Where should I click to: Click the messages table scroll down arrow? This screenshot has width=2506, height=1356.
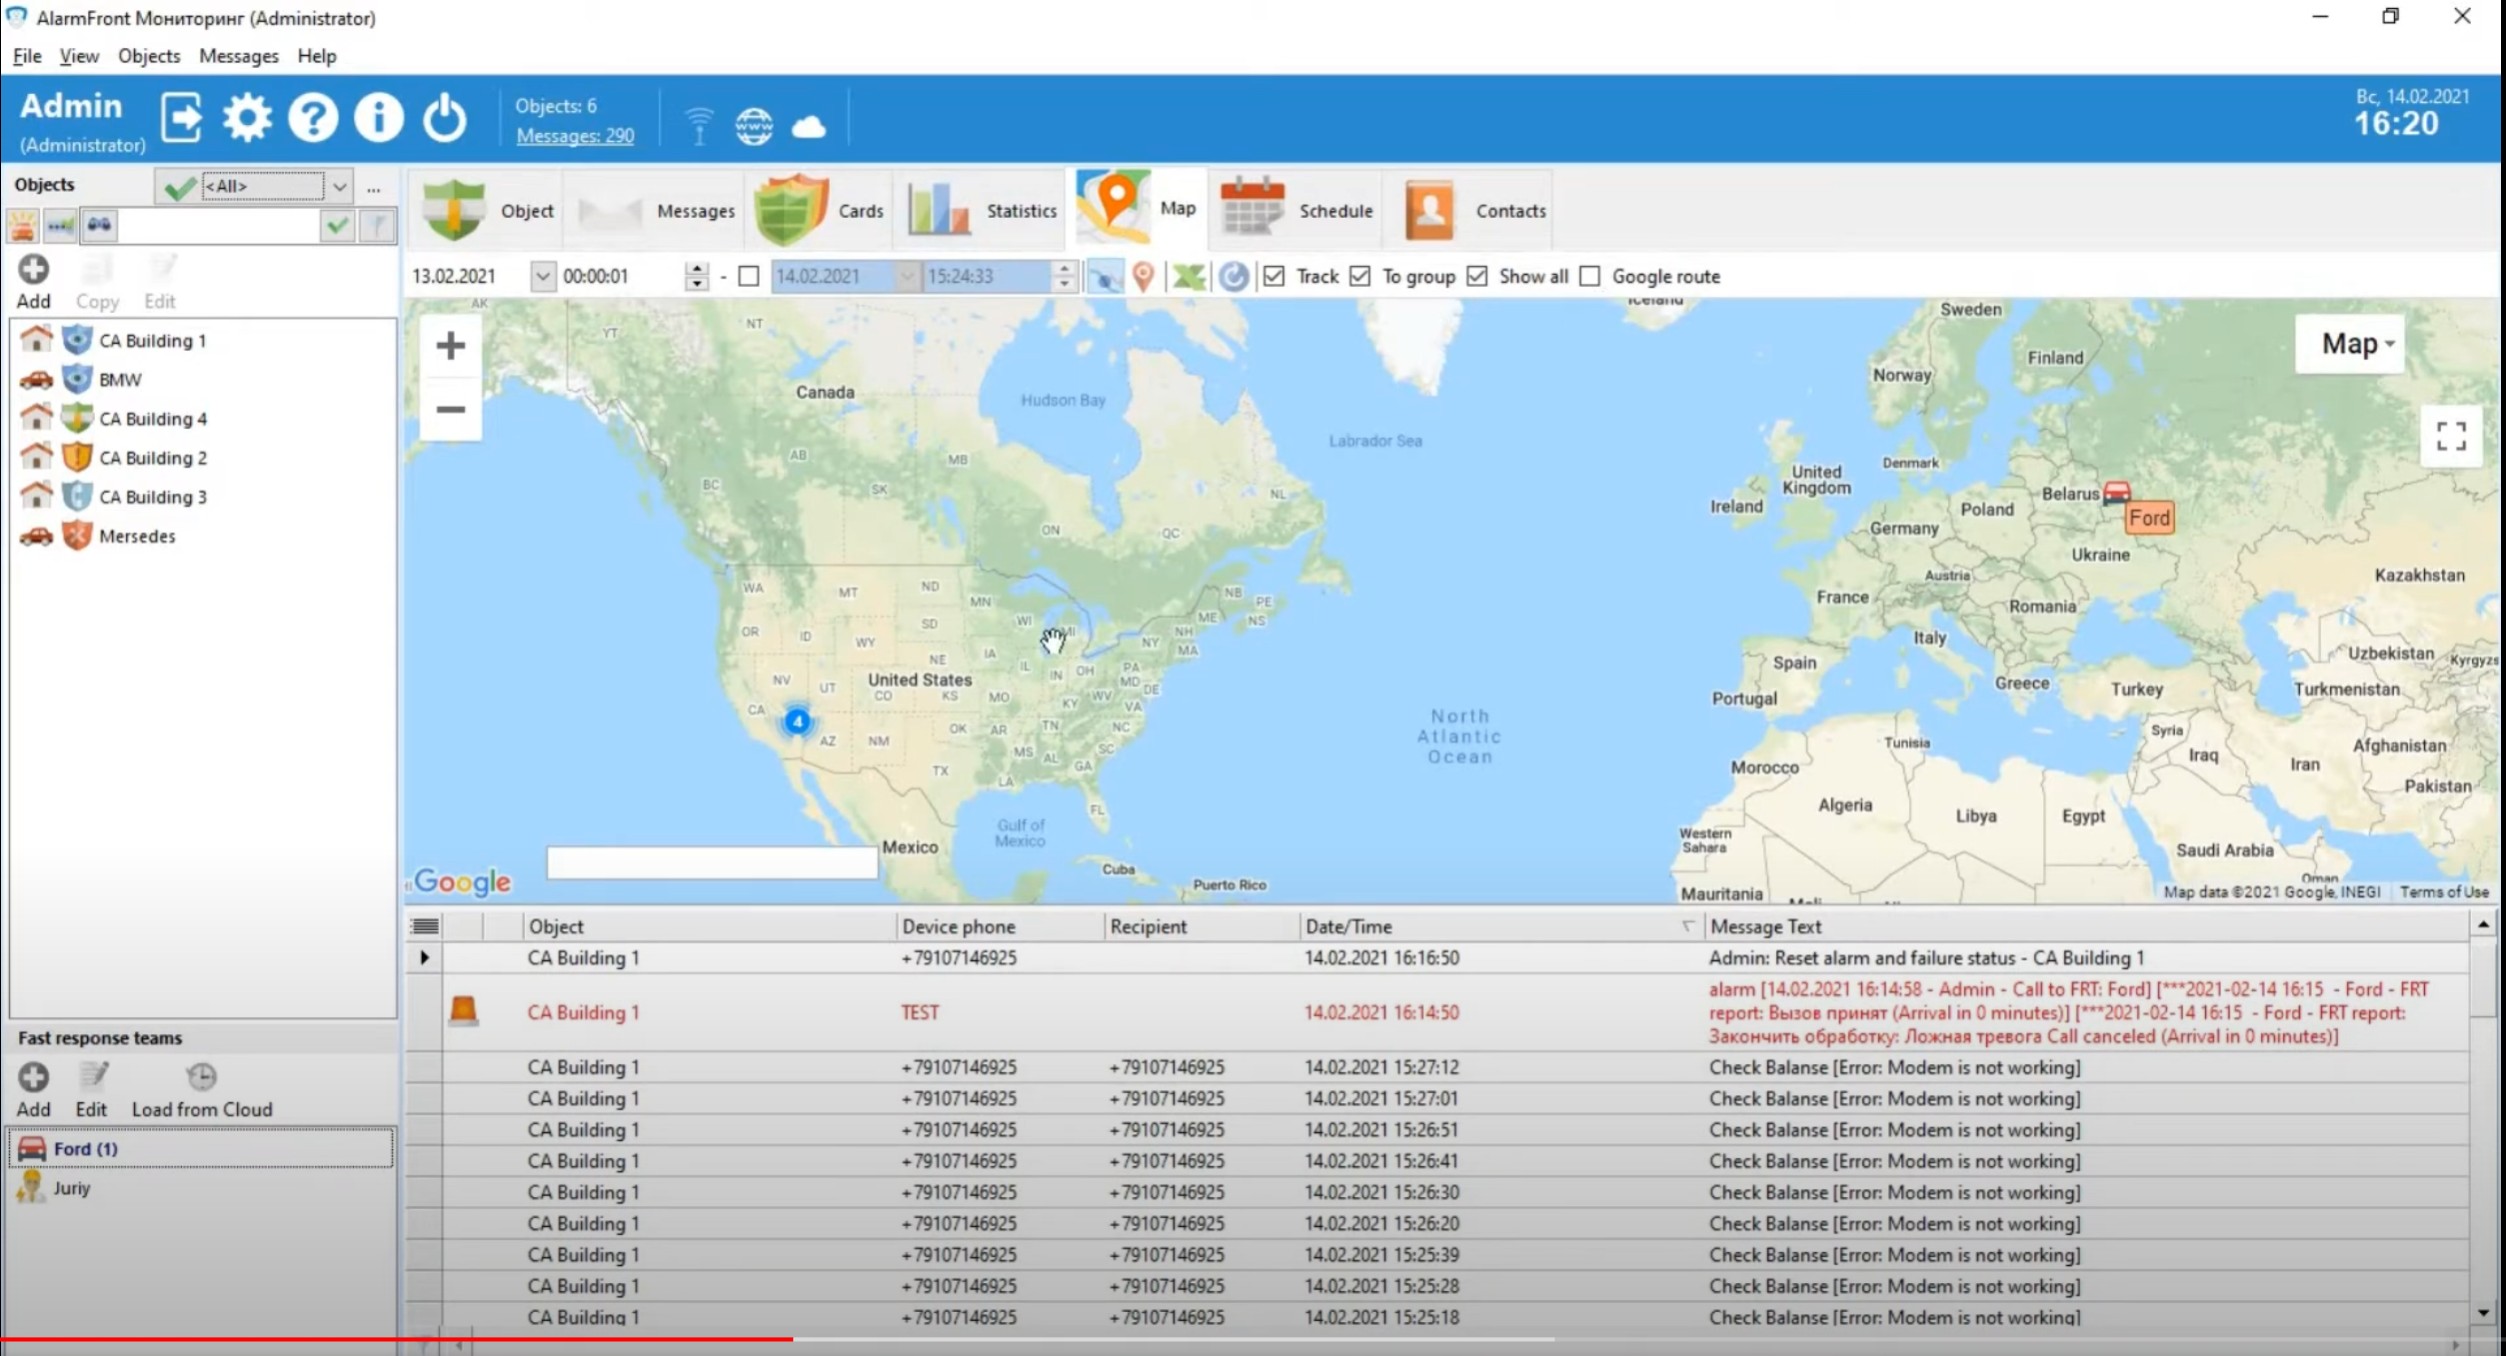[x=2483, y=1313]
